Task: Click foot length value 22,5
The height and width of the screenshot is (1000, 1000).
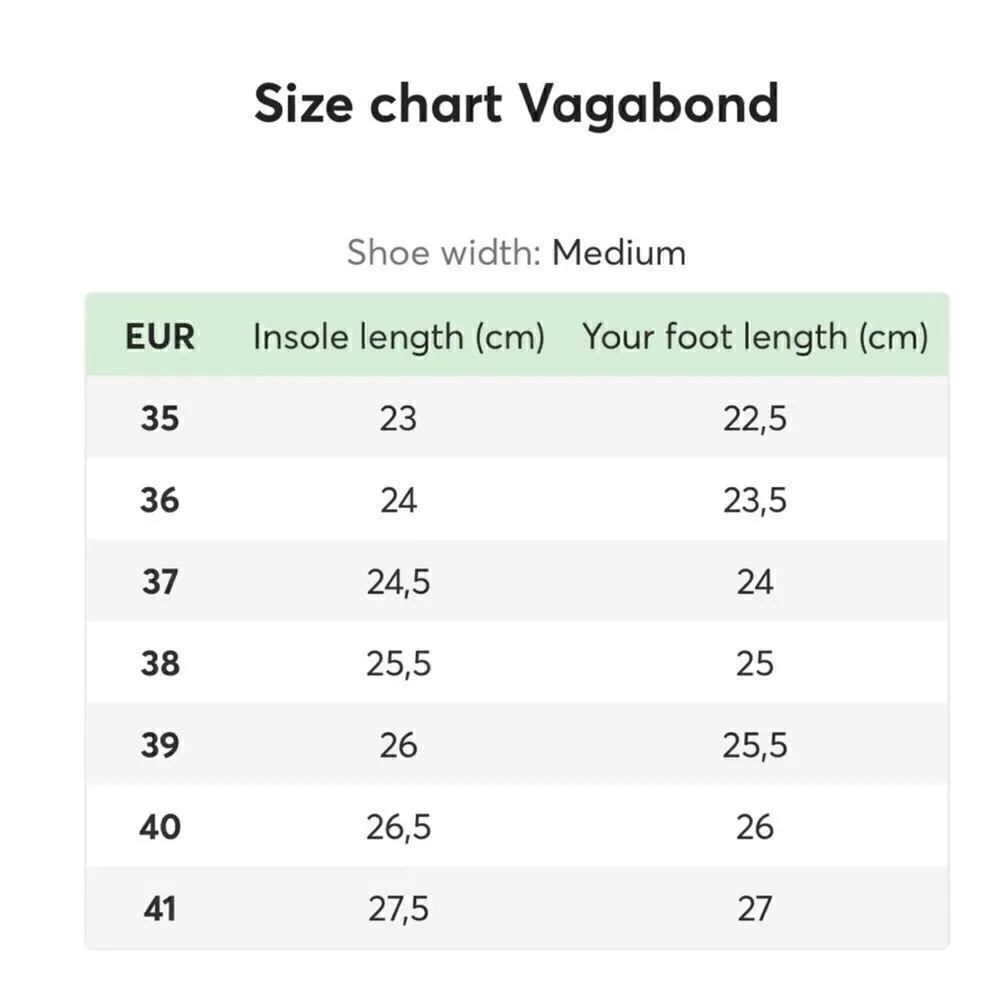Action: tap(755, 418)
